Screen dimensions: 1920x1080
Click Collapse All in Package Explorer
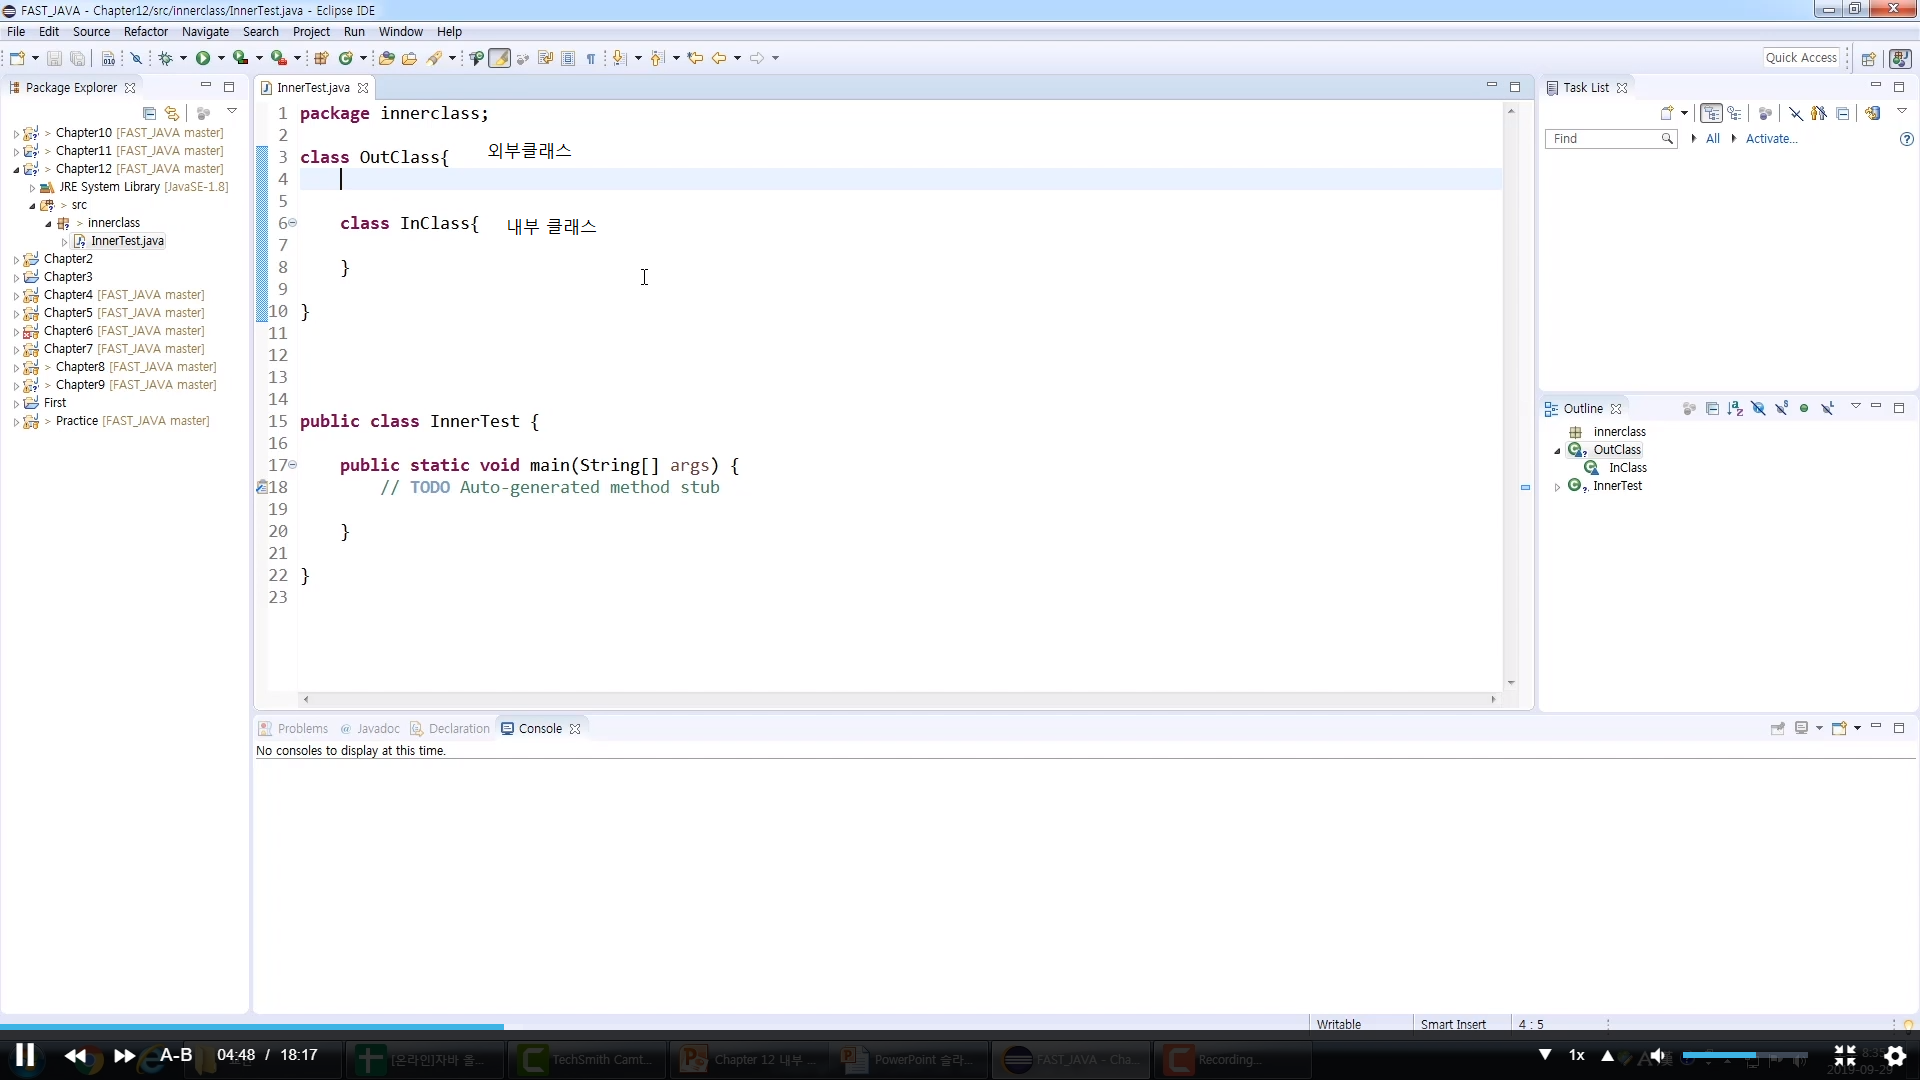(149, 113)
